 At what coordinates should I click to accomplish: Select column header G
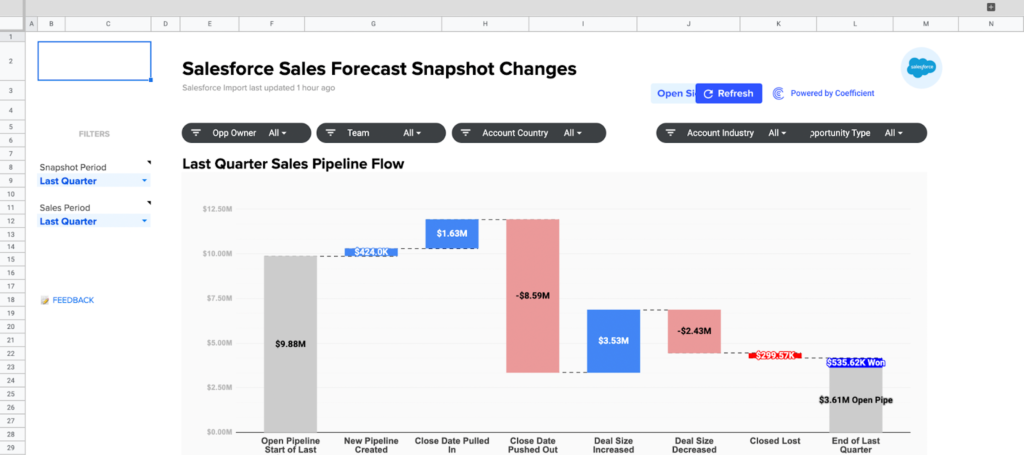tap(373, 23)
